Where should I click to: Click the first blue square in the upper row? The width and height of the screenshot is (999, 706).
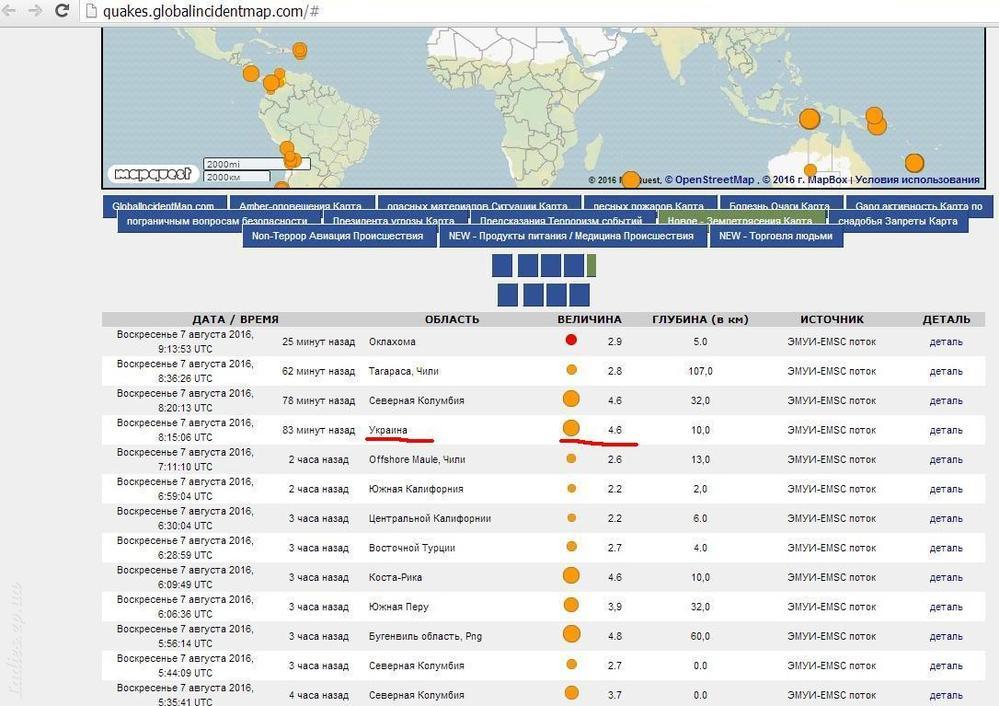click(502, 265)
